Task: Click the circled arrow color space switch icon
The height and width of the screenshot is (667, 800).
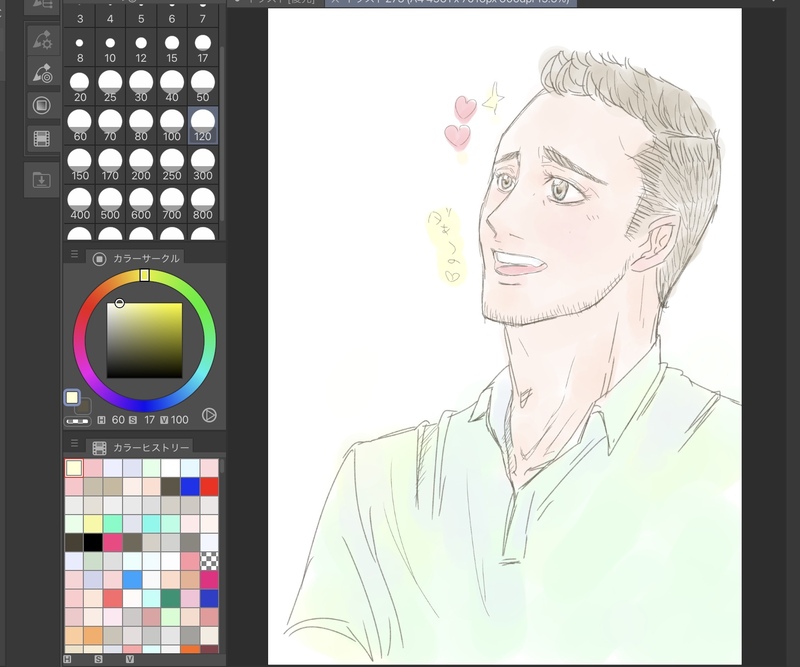Action: (209, 415)
